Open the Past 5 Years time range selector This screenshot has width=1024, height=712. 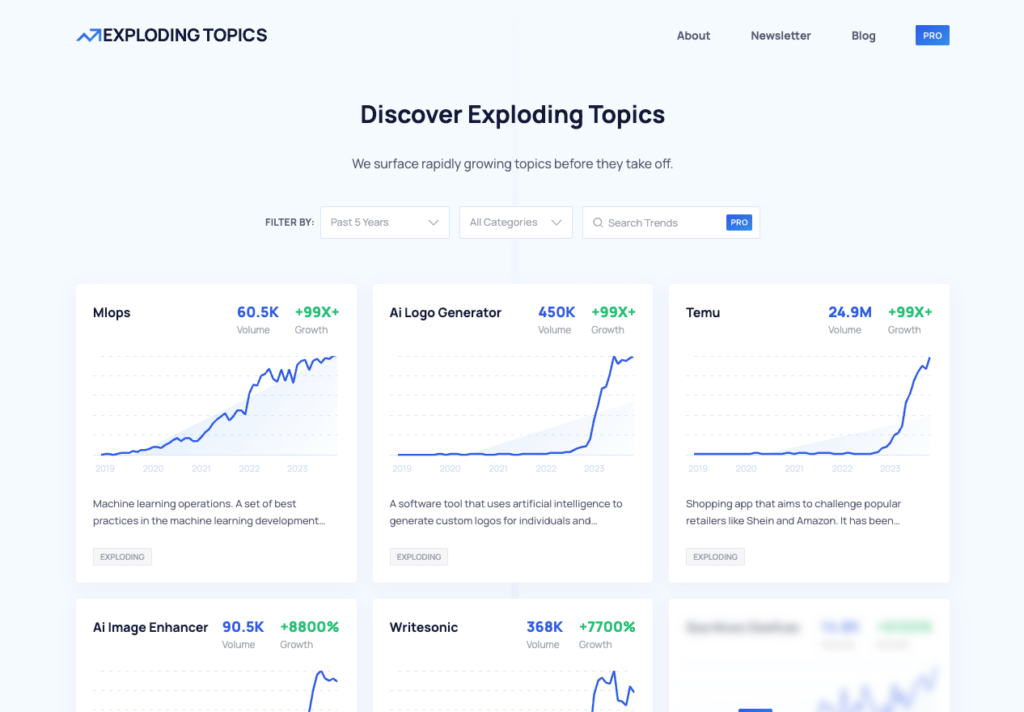click(384, 222)
